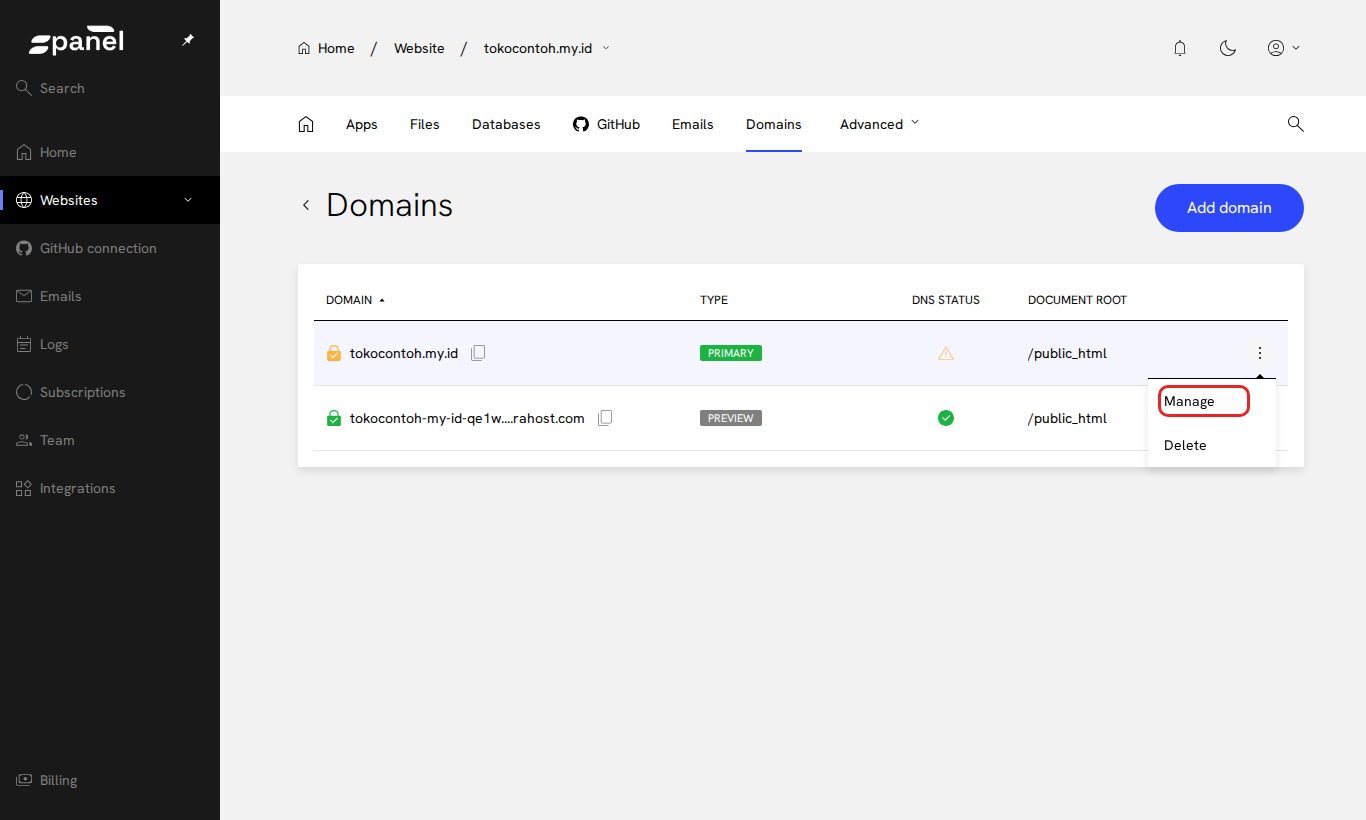Viewport: 1366px width, 820px height.
Task: Open the user account menu
Action: 1283,48
